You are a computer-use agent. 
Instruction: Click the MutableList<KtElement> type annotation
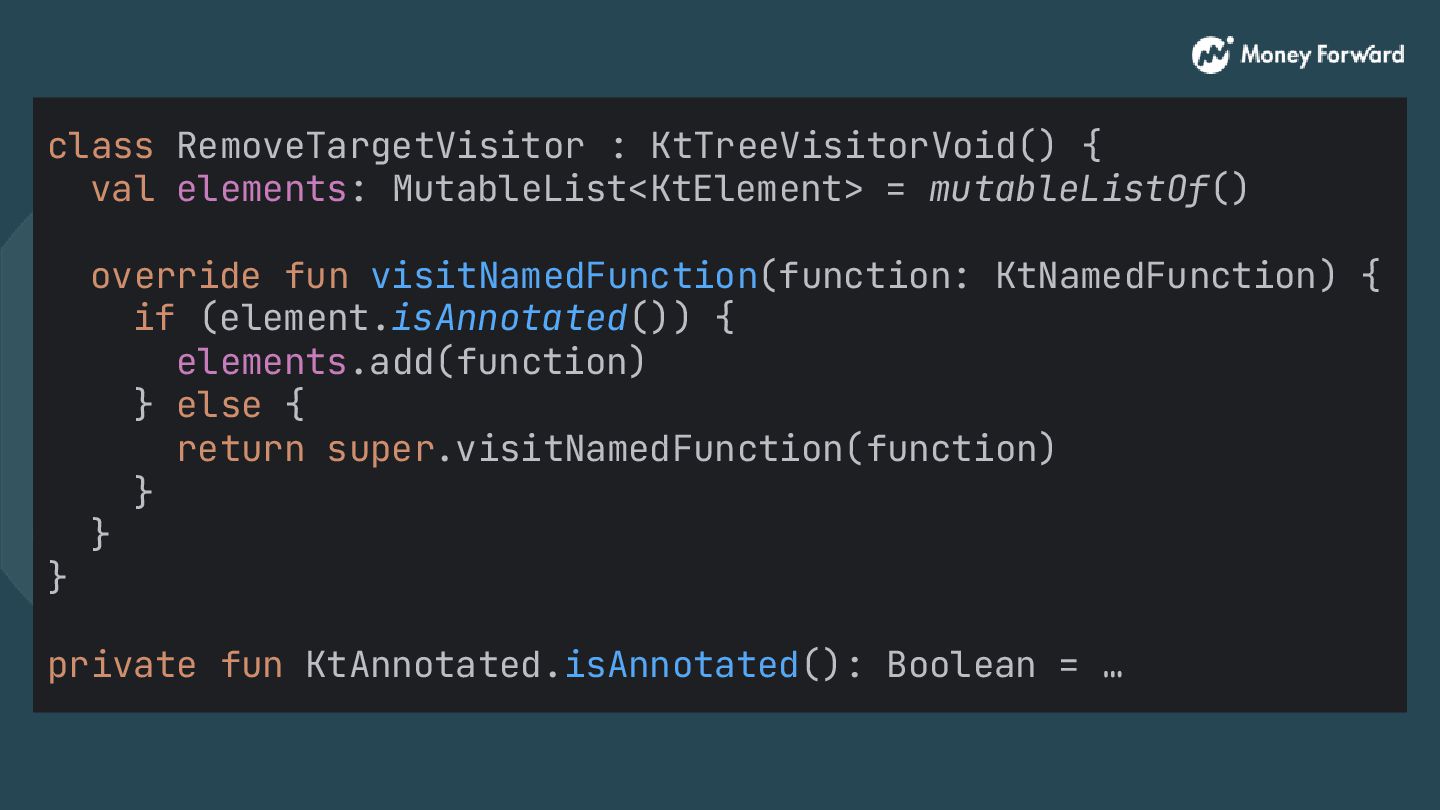(627, 189)
